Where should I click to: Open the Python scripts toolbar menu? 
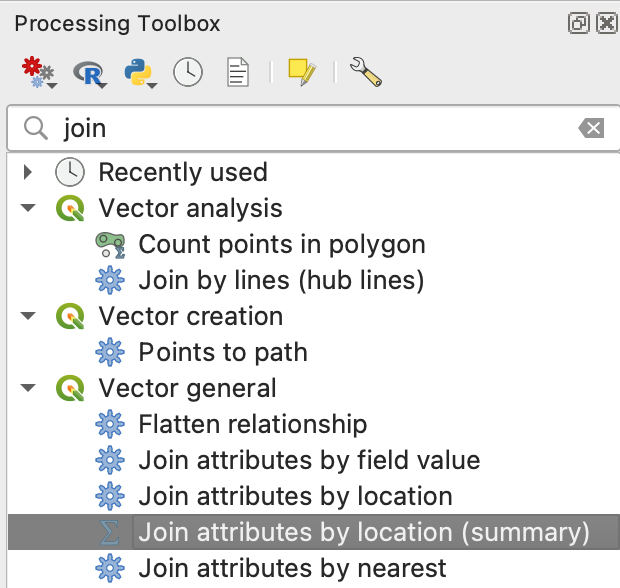click(141, 72)
